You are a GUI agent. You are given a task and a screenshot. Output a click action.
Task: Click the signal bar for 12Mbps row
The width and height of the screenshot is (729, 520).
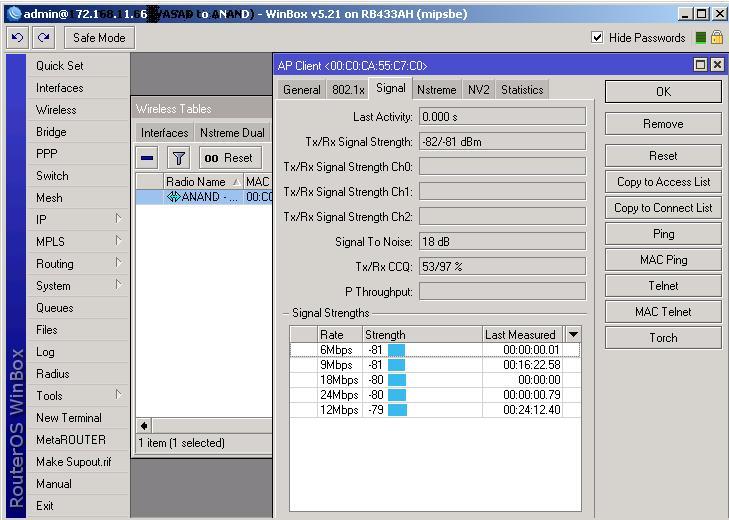tap(398, 410)
